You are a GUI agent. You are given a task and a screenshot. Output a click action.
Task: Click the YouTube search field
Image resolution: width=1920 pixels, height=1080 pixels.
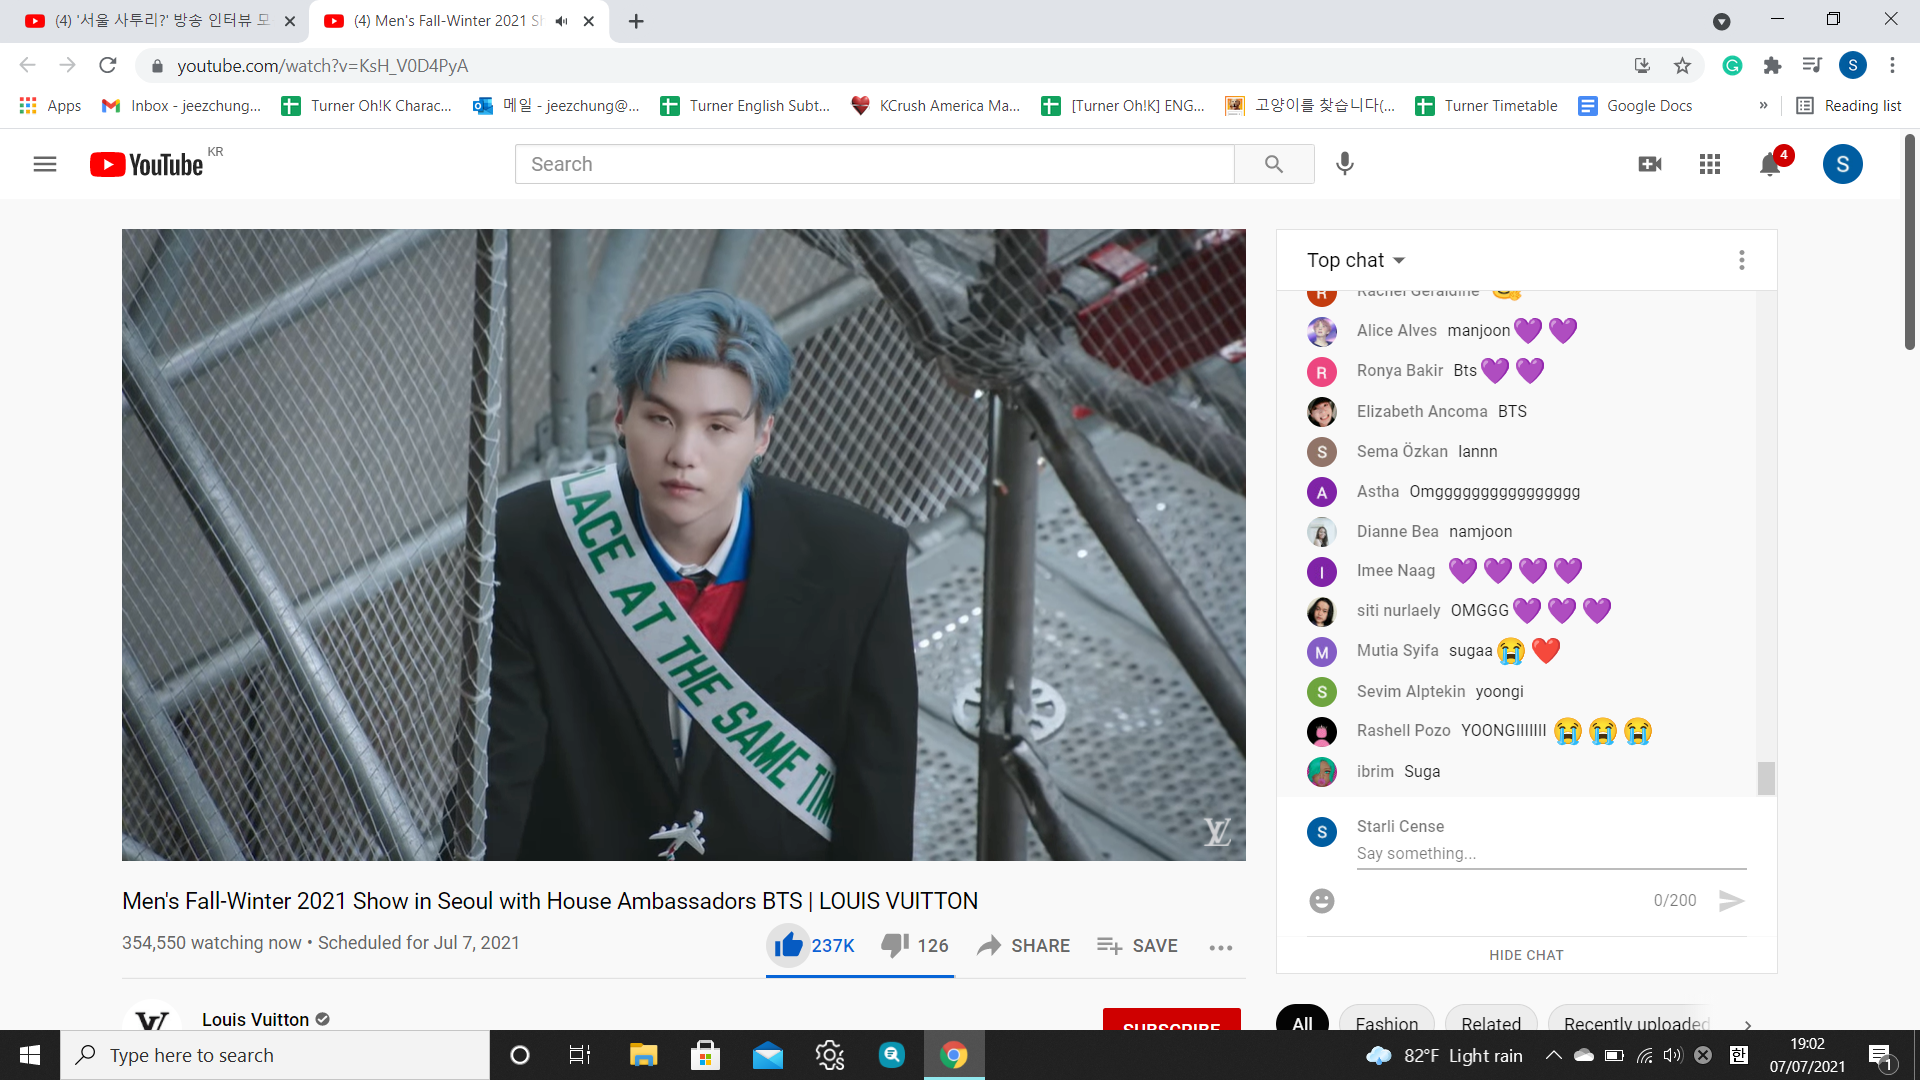coord(874,164)
